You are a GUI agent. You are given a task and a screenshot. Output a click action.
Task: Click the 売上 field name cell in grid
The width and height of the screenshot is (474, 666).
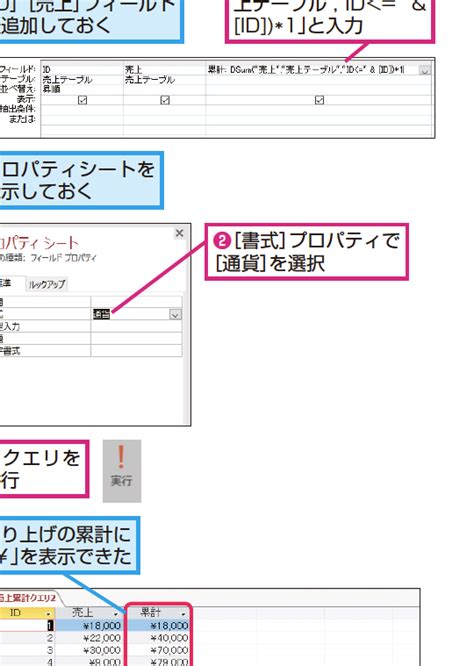click(165, 70)
